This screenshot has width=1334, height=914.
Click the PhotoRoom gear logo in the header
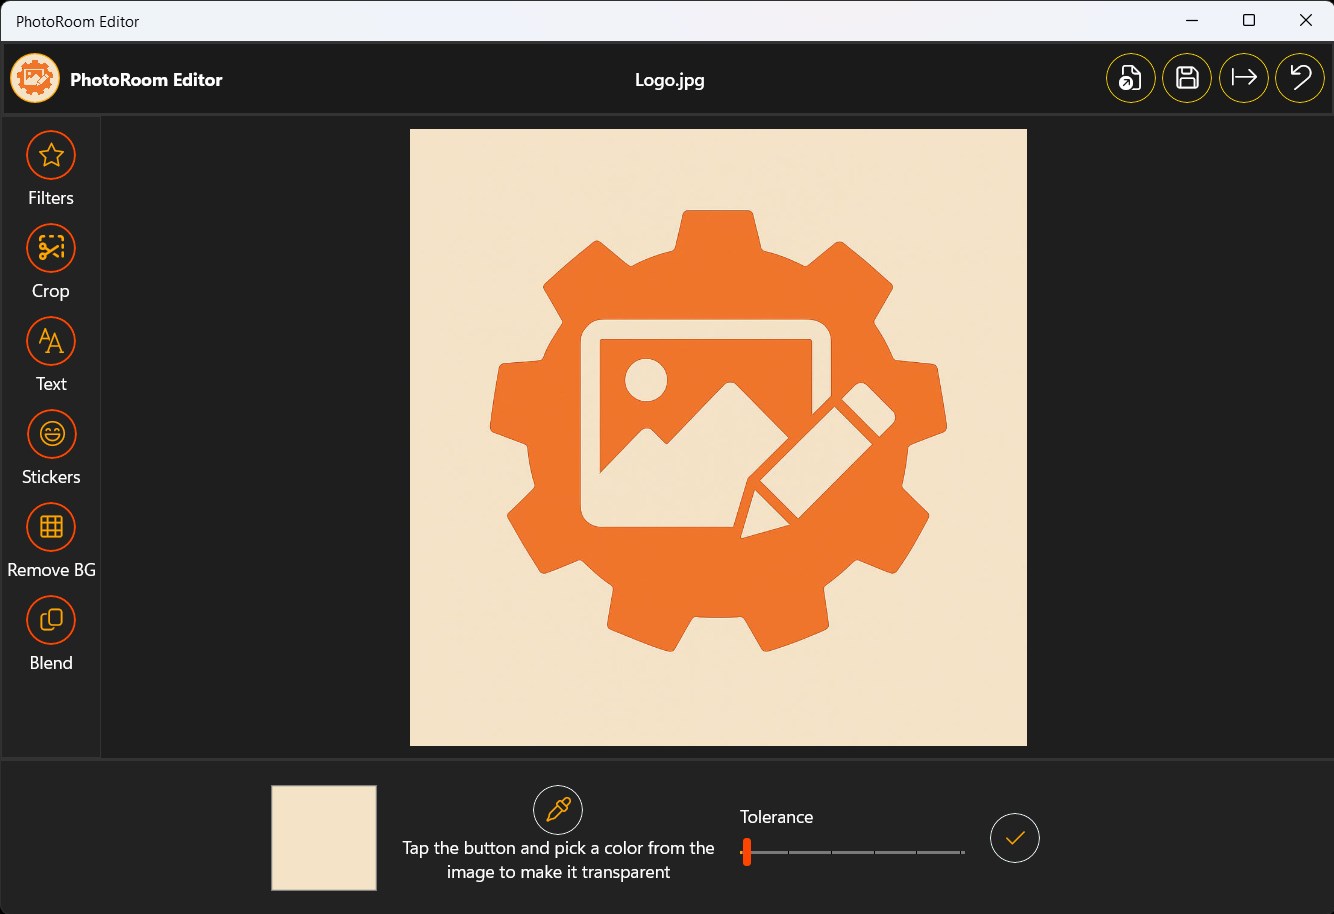[x=35, y=78]
